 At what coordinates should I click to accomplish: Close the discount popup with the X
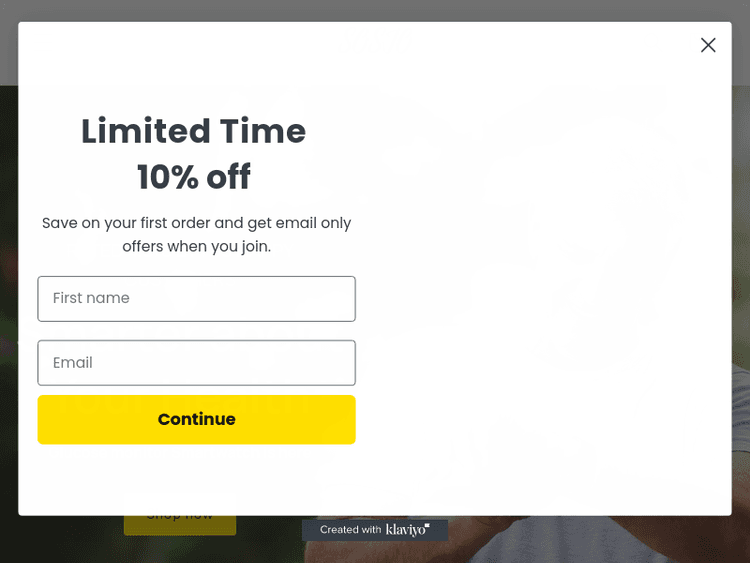pos(708,45)
